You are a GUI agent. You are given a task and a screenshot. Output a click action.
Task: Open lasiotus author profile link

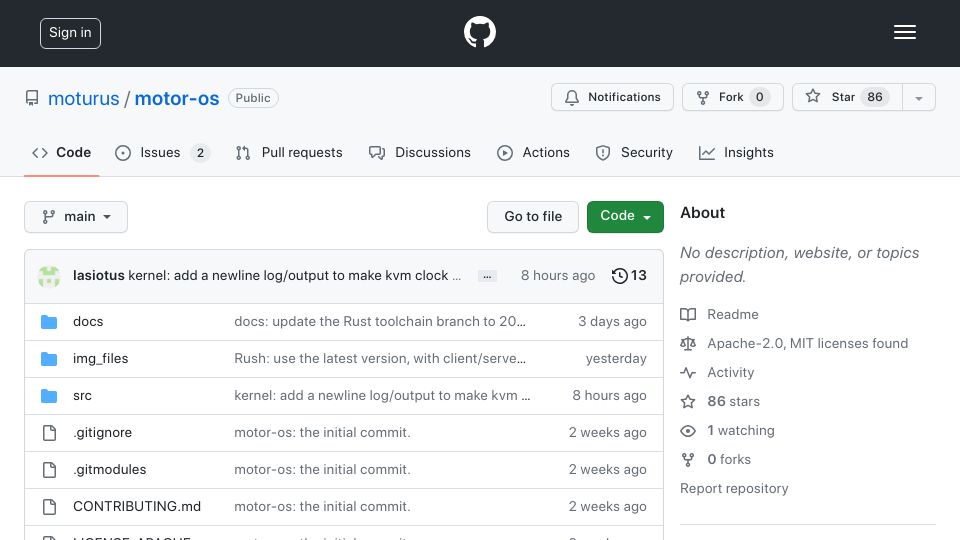pyautogui.click(x=99, y=276)
